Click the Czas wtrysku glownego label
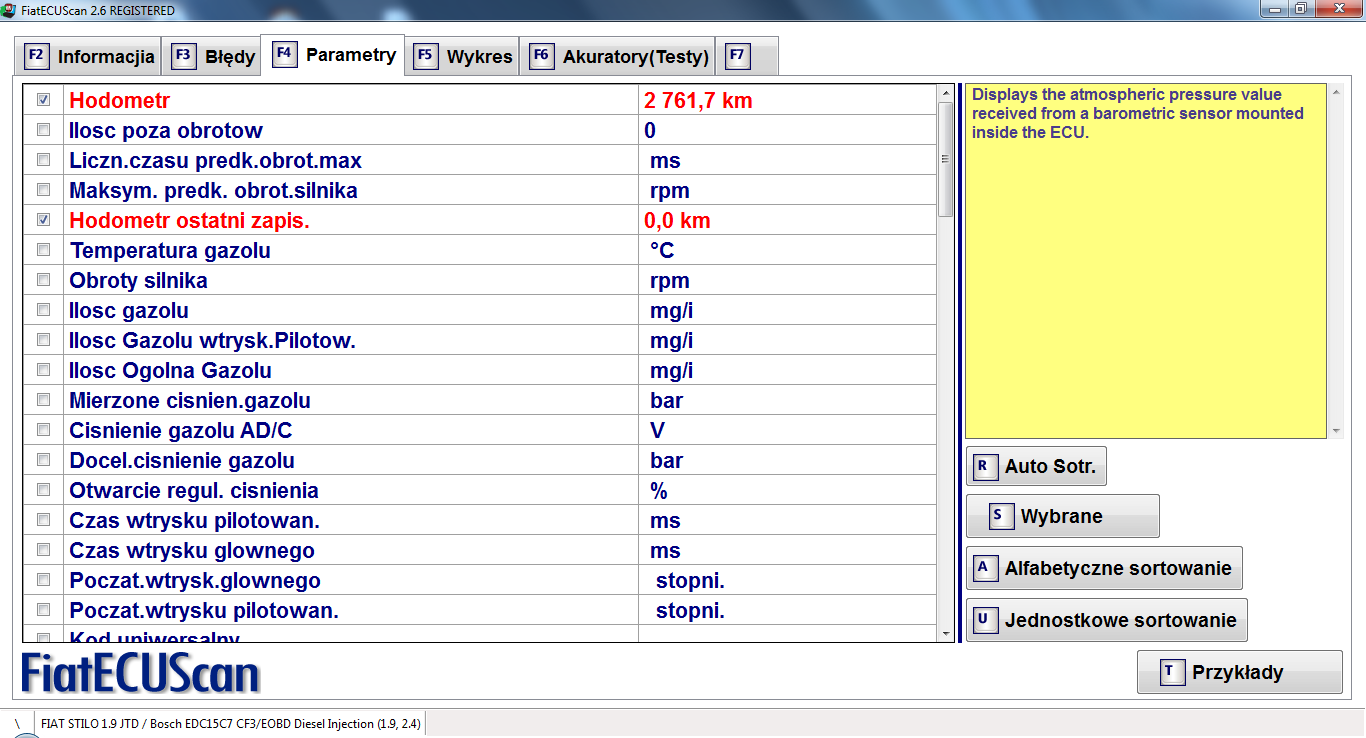The image size is (1366, 738). [x=192, y=550]
